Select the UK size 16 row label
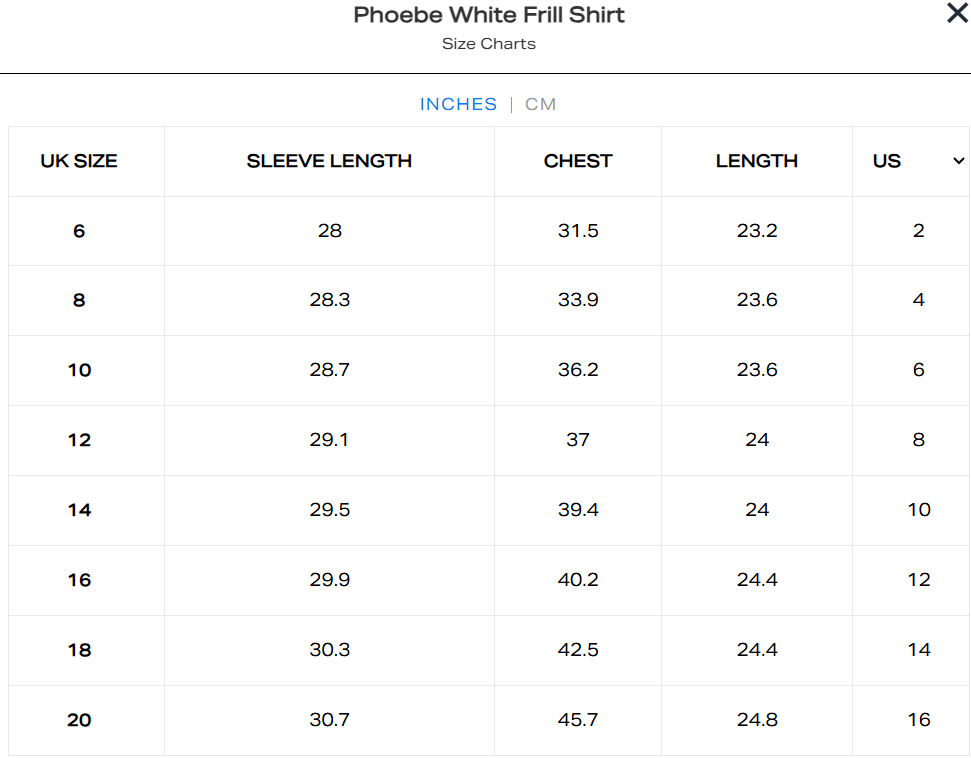The width and height of the screenshot is (971, 758). coord(79,580)
